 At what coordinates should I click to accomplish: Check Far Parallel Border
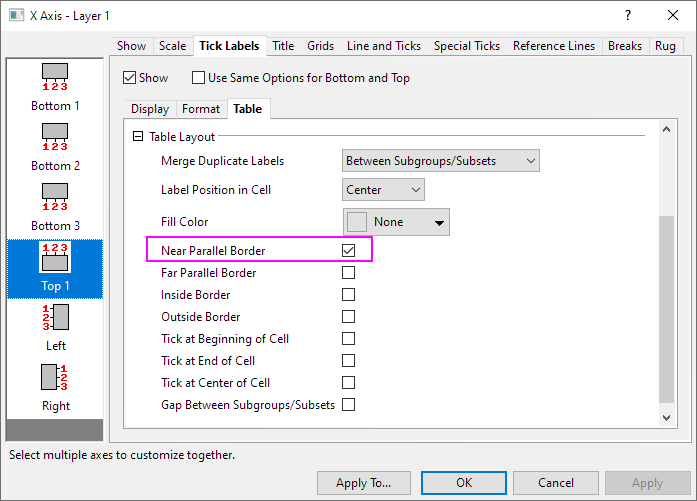click(x=348, y=273)
